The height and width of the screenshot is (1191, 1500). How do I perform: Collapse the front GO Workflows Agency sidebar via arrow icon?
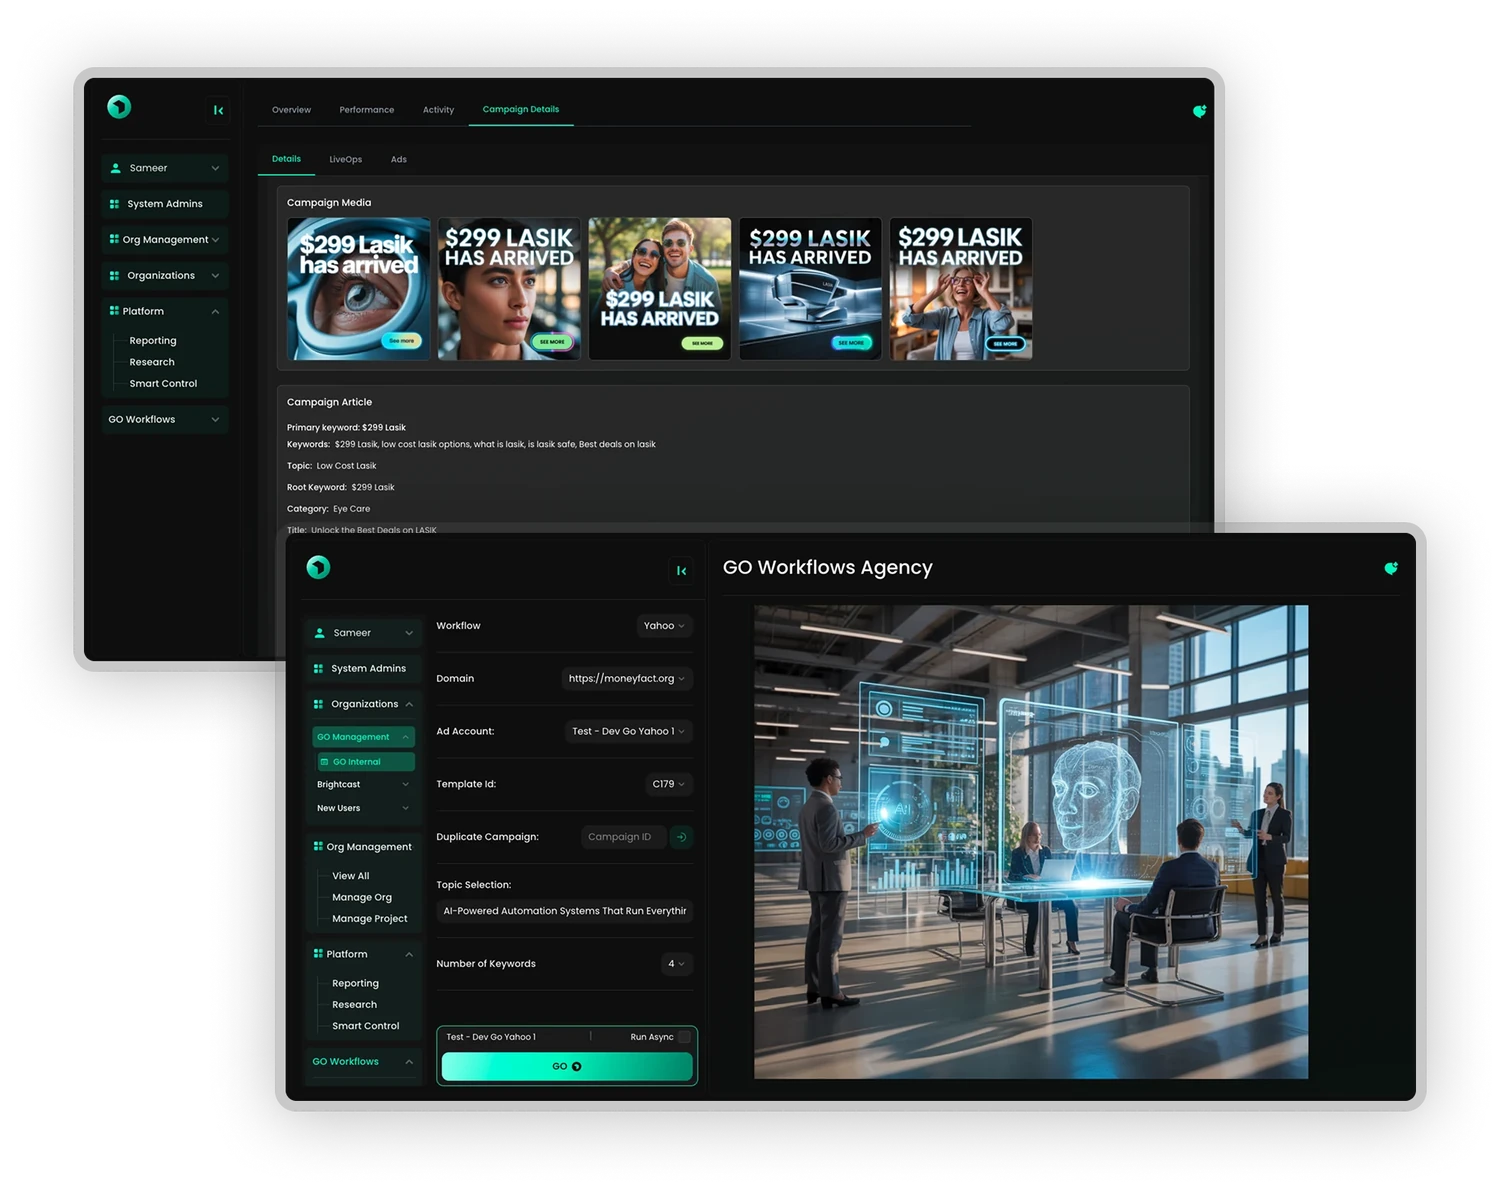[681, 571]
